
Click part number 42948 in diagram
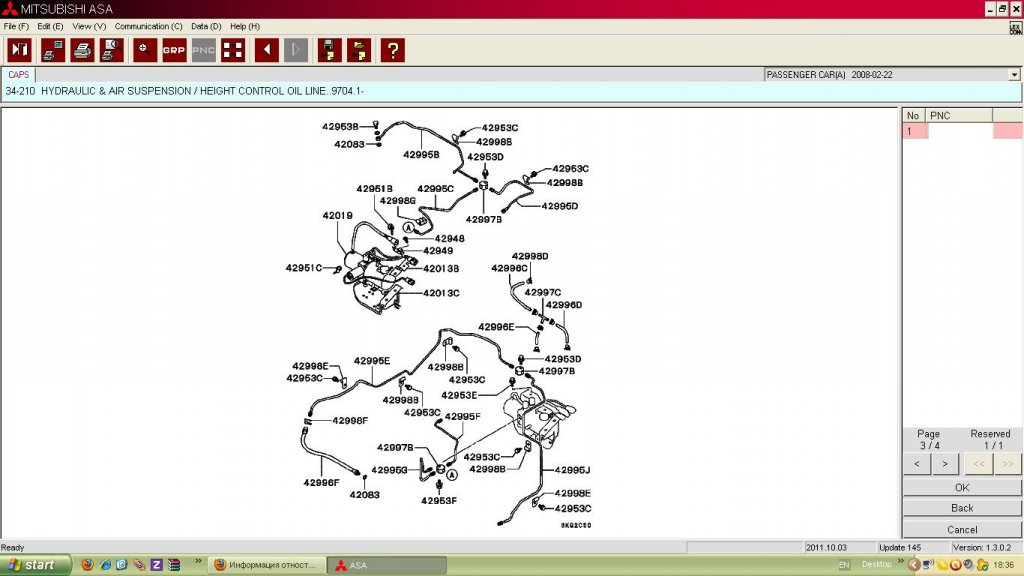pos(449,239)
